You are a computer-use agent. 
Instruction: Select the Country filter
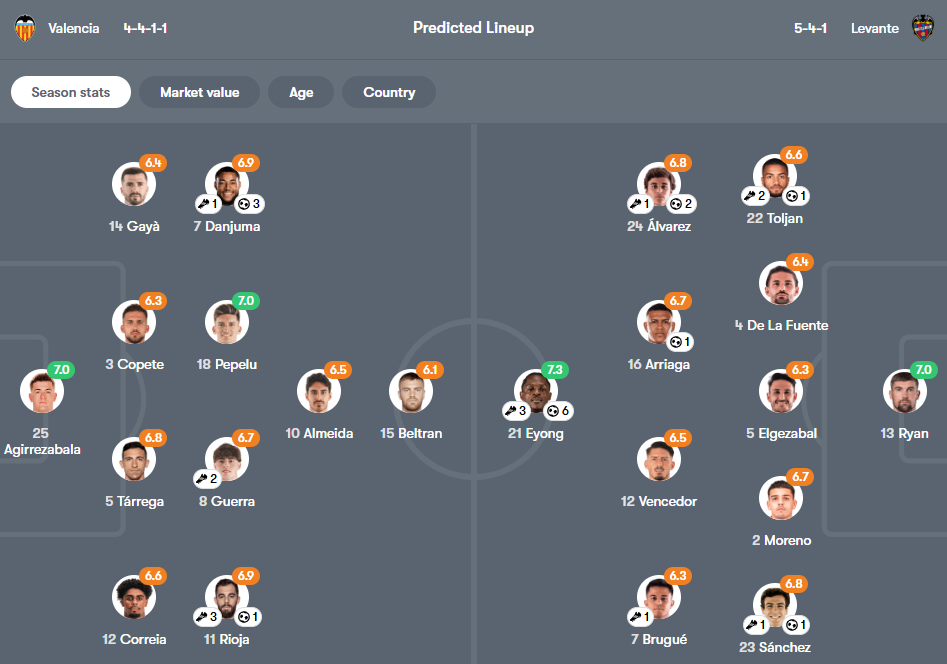click(x=388, y=92)
